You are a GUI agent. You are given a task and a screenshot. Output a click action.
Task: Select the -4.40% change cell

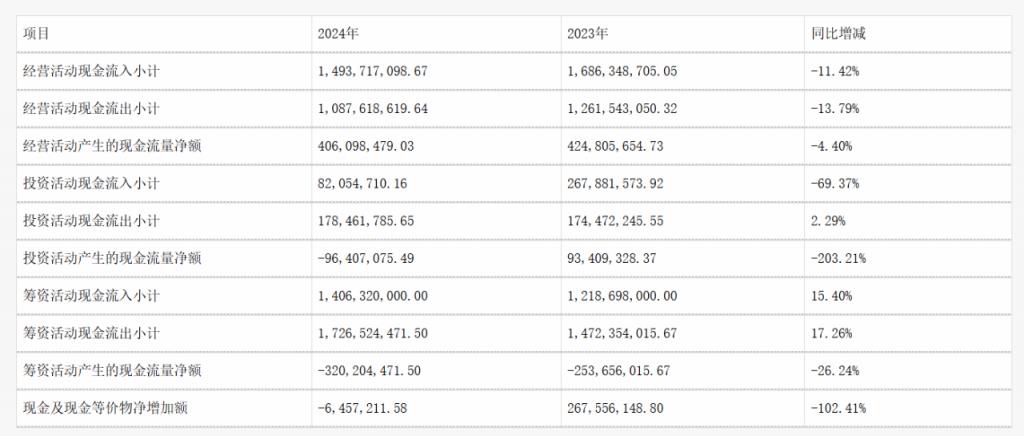831,146
